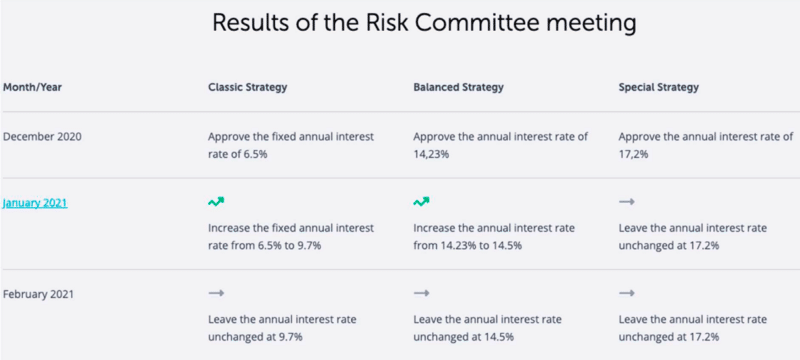Viewport: 800px width, 360px height.
Task: Select the Special Strategy column header
Action: 659,87
